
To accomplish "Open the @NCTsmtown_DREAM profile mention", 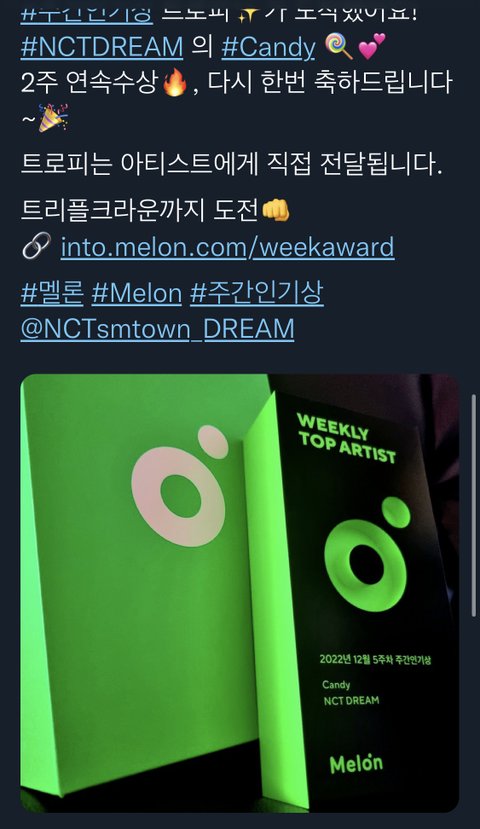I will point(157,329).
